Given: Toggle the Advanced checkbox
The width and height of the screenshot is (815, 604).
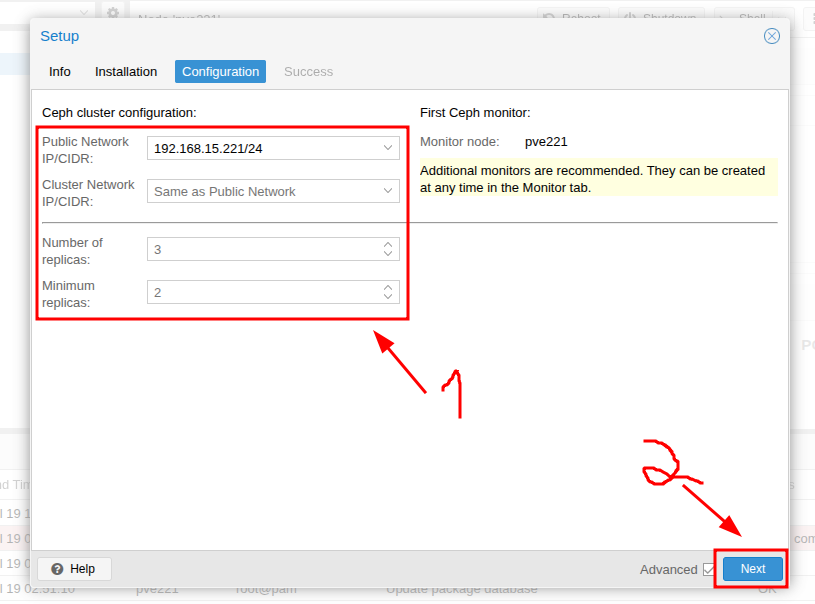Looking at the screenshot, I should 708,570.
